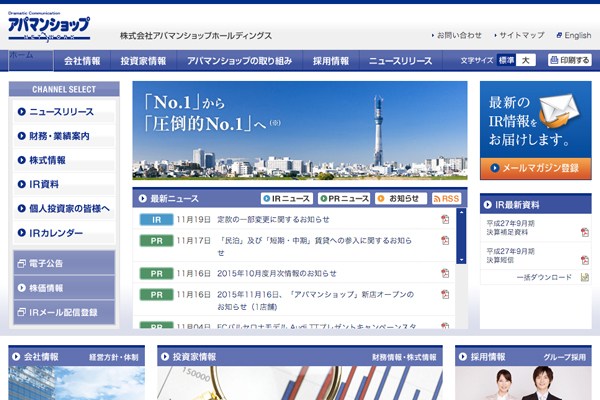Screen dimensions: 600x400
Task: Open PDF icon for 決算補足資料
Action: tap(585, 232)
